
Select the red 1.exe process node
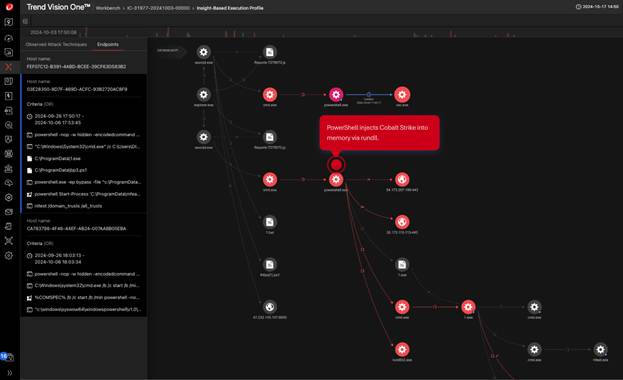[x=468, y=307]
